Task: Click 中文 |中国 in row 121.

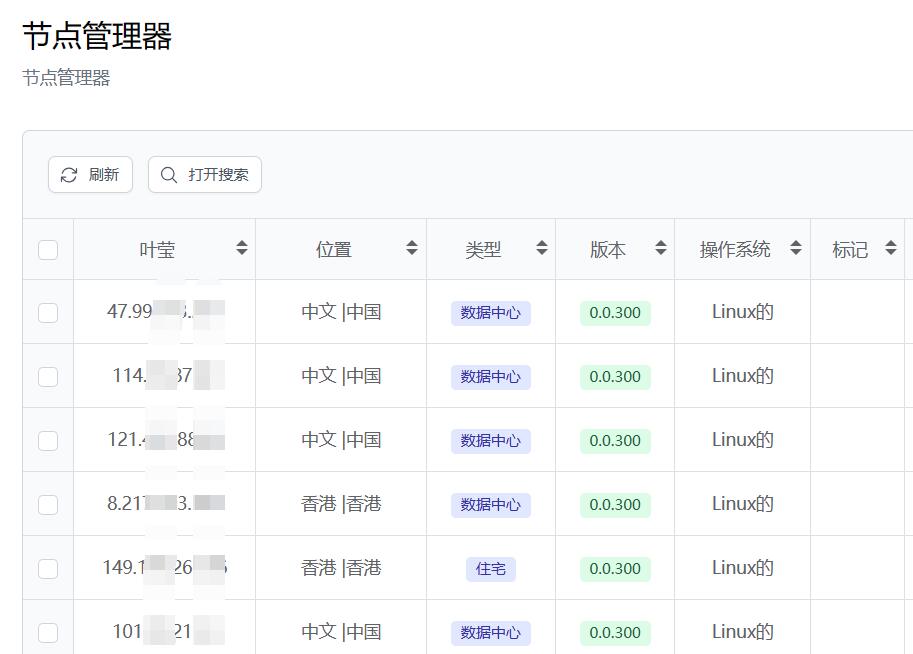Action: click(341, 440)
